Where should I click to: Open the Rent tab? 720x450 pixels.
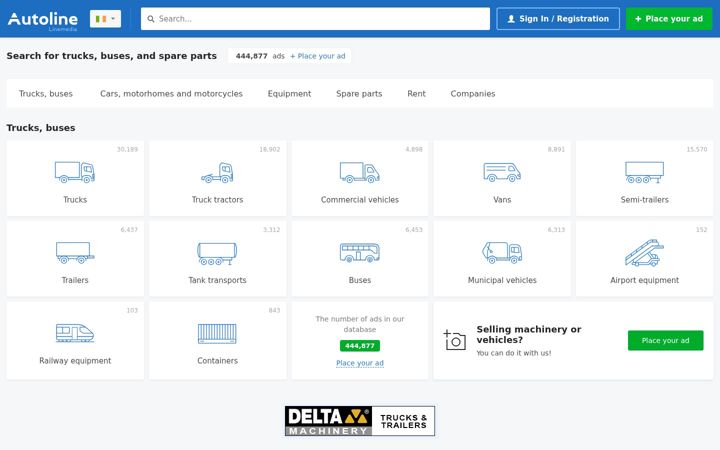click(x=416, y=94)
